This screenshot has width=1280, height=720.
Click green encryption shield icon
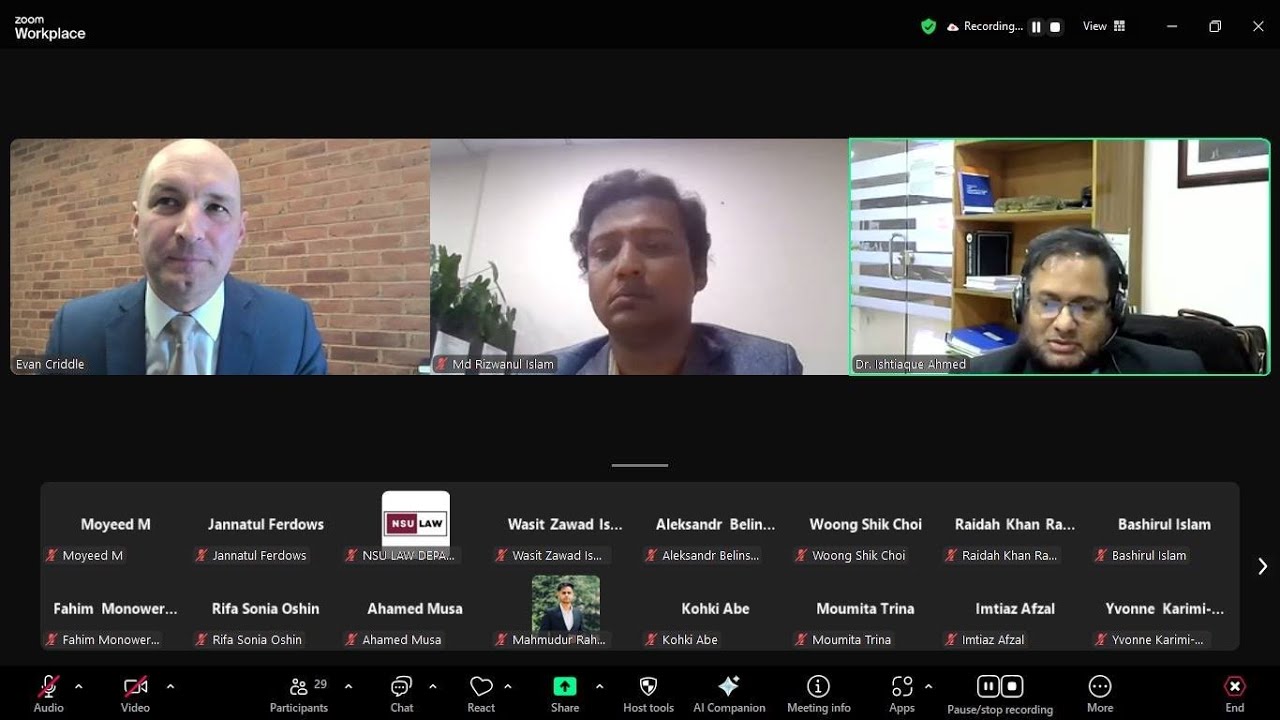928,27
